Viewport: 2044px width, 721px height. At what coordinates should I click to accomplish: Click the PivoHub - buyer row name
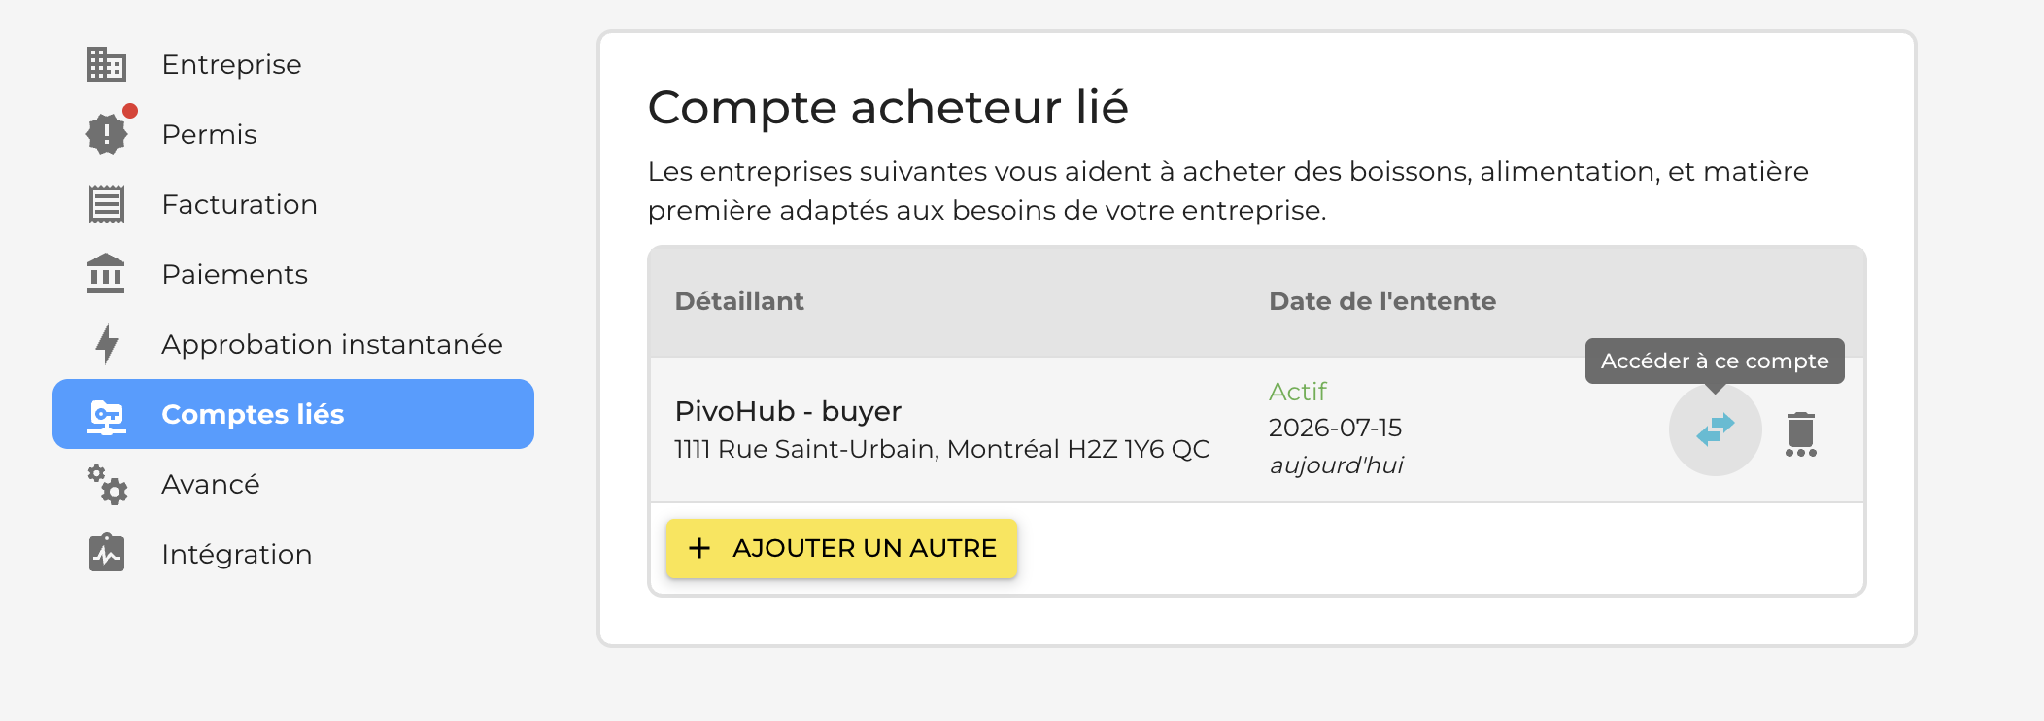tap(788, 411)
